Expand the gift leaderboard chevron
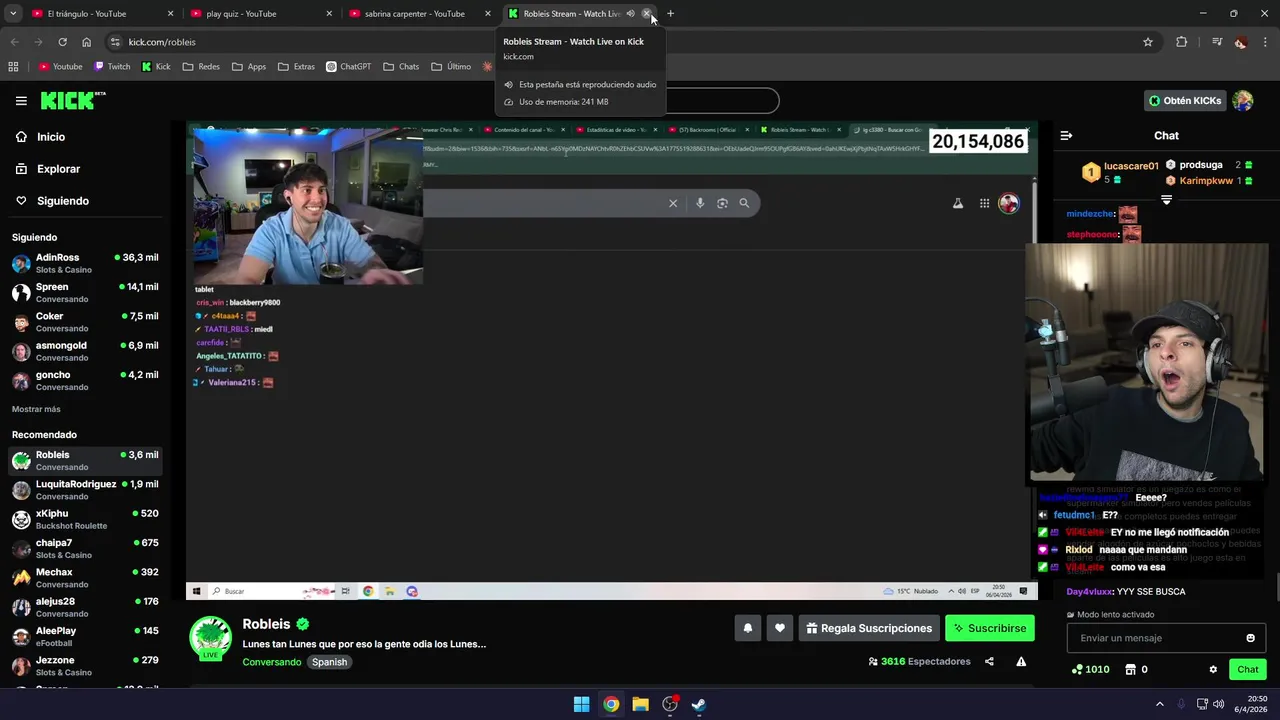Screen dimensions: 1280x720 [x=1166, y=200]
